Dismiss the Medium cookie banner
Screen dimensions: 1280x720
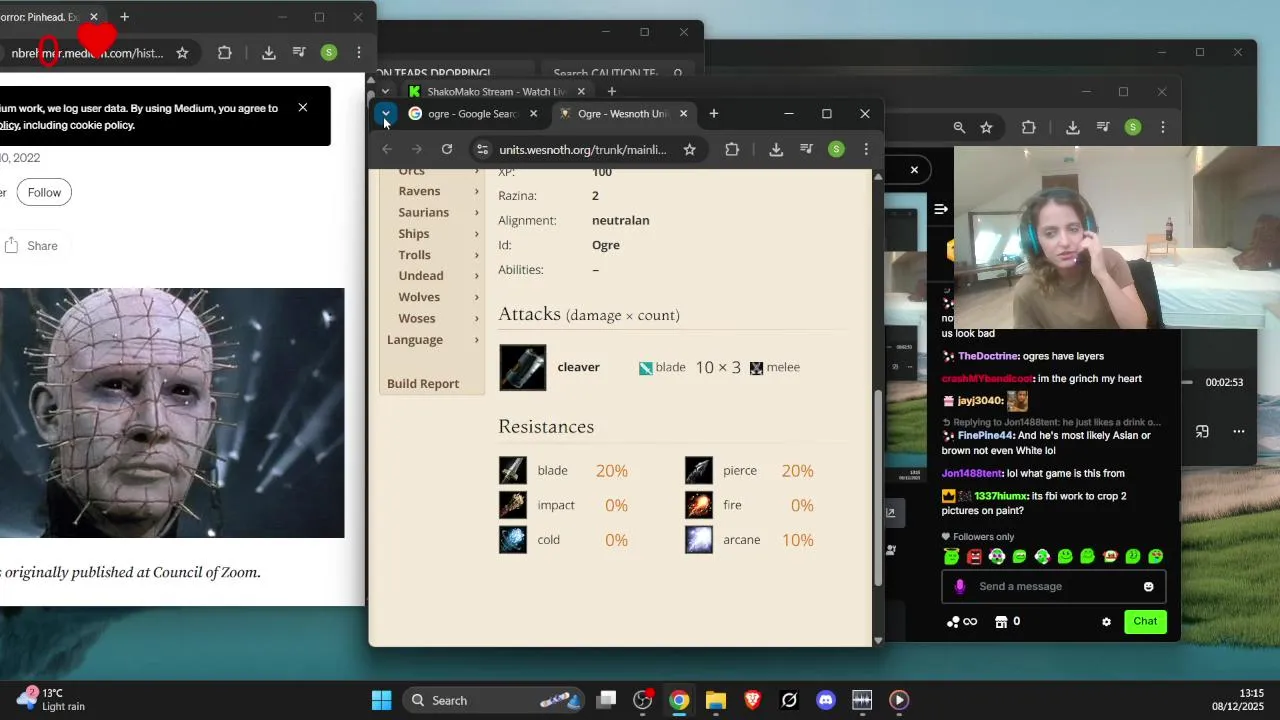coord(303,107)
